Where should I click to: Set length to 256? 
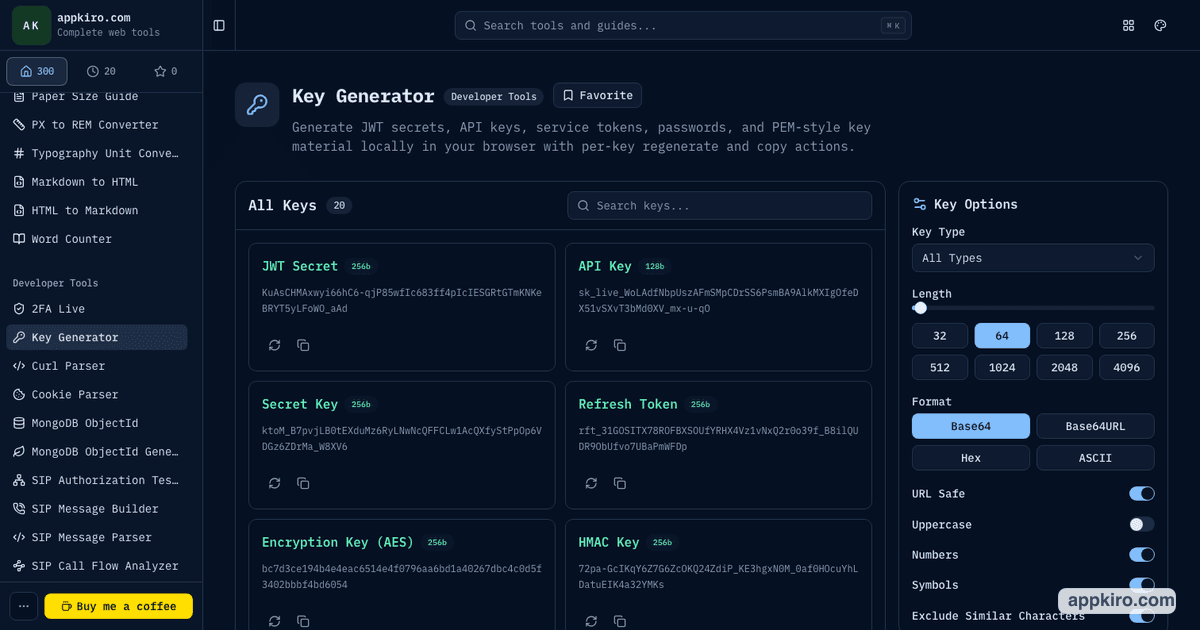1127,336
